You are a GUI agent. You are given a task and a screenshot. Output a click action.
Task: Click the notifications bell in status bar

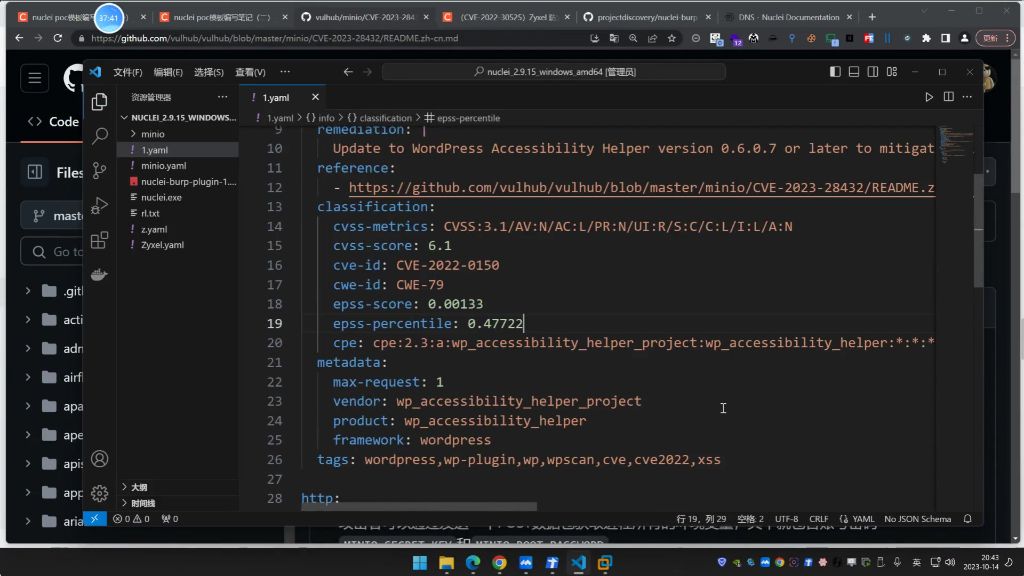click(x=968, y=519)
